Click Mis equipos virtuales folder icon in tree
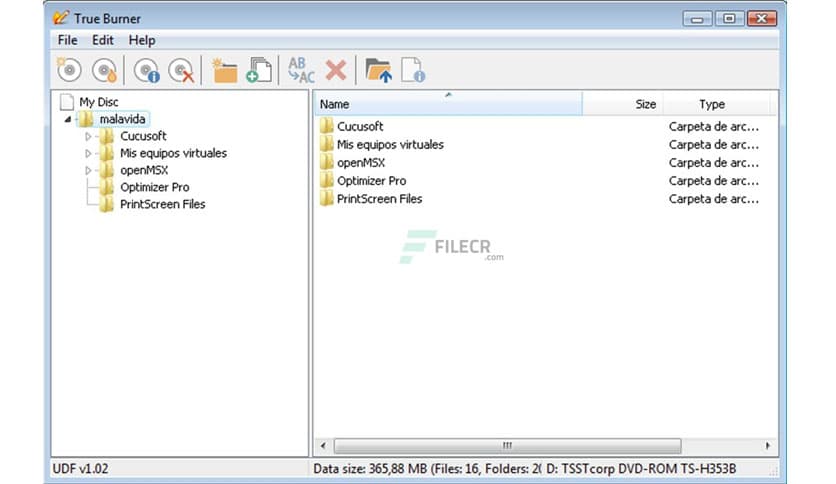 pos(107,152)
